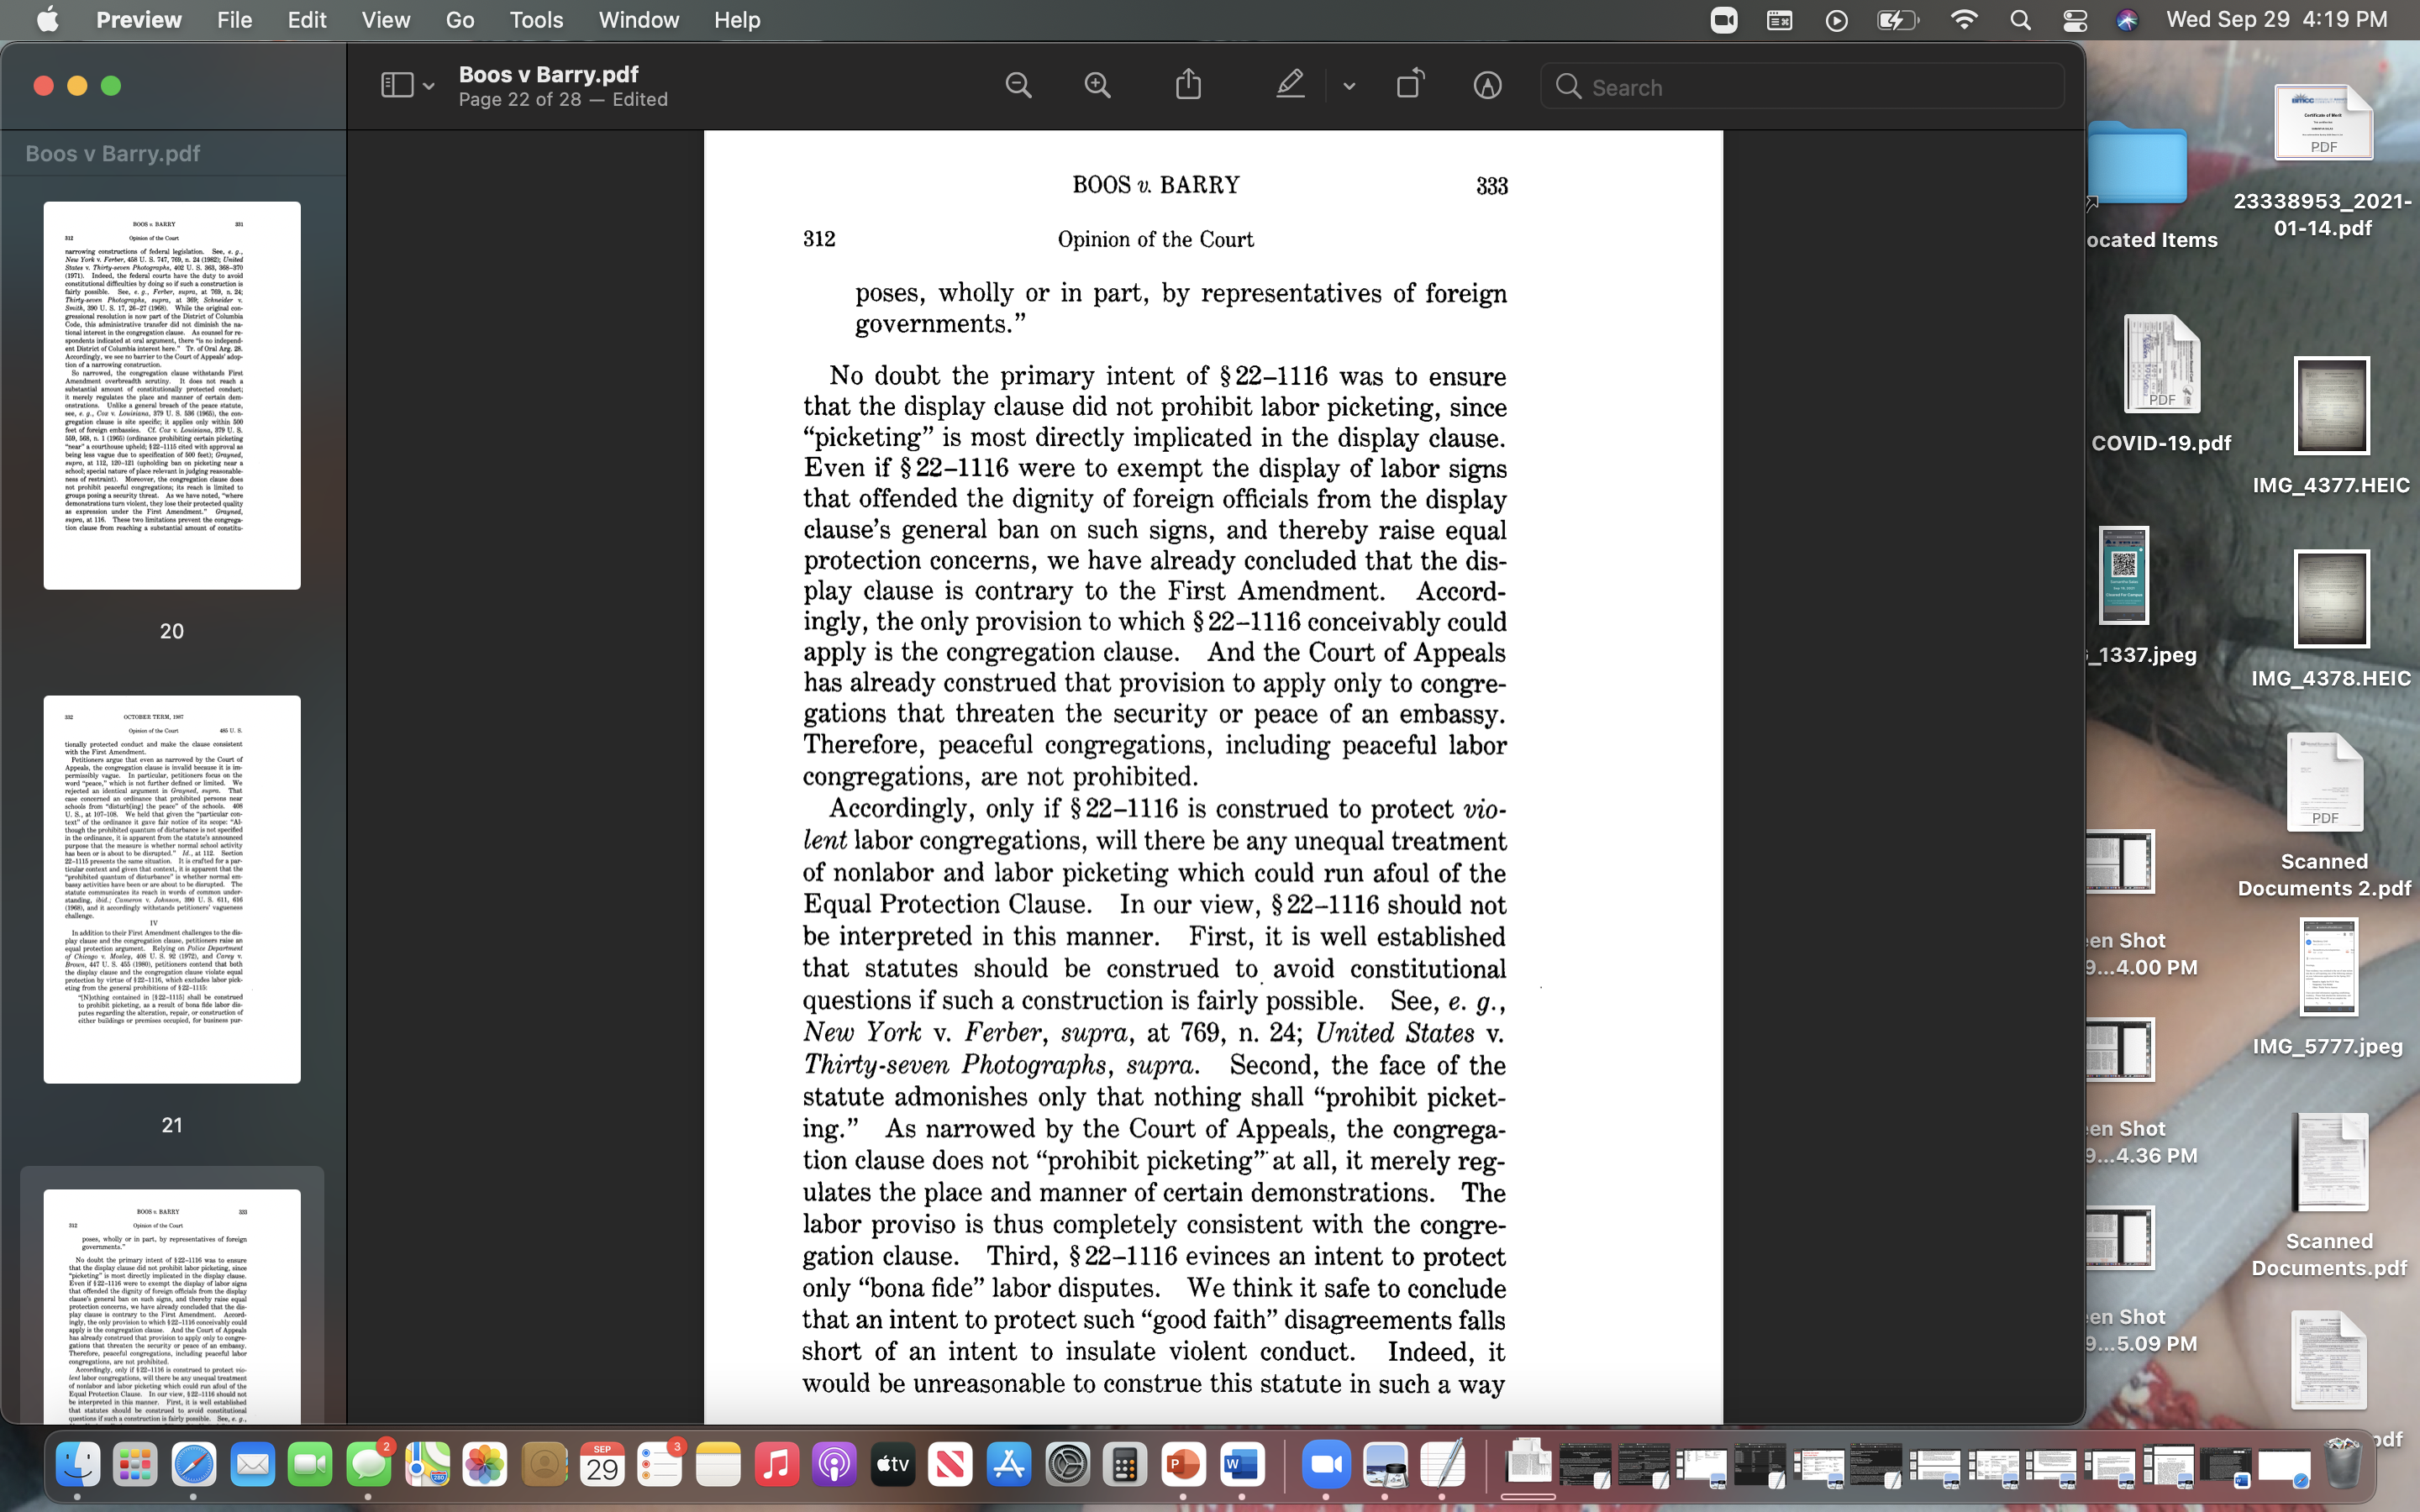Open Spotlight search from the menu bar

2020,20
